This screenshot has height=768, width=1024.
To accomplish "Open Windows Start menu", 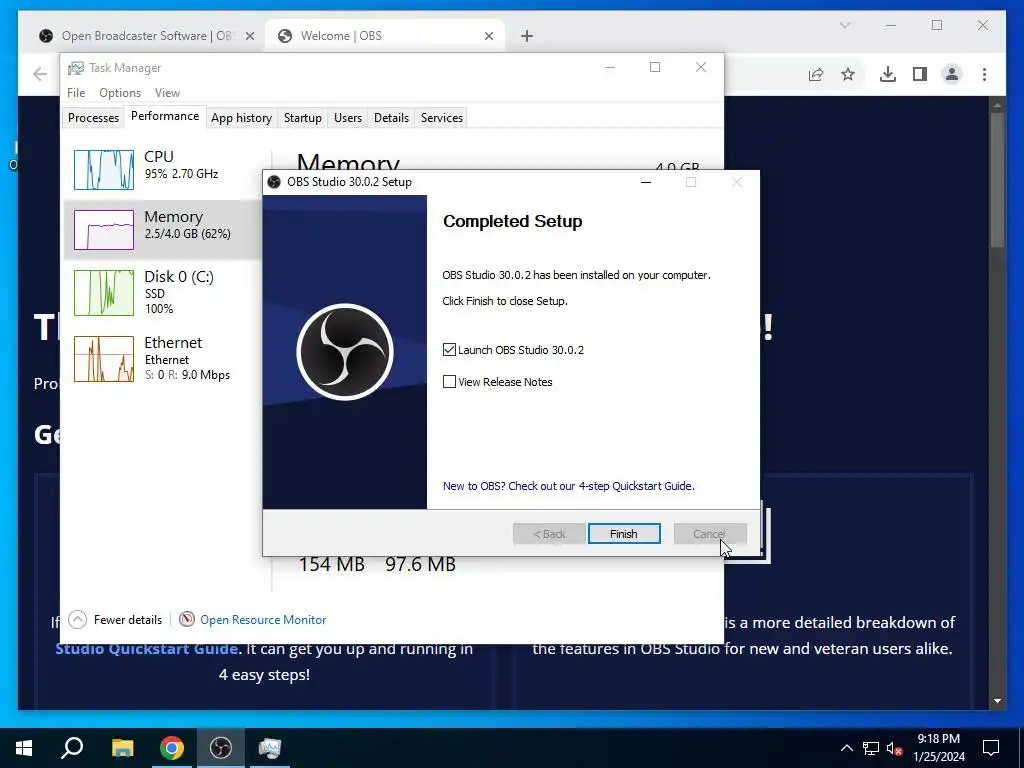I will pos(24,748).
